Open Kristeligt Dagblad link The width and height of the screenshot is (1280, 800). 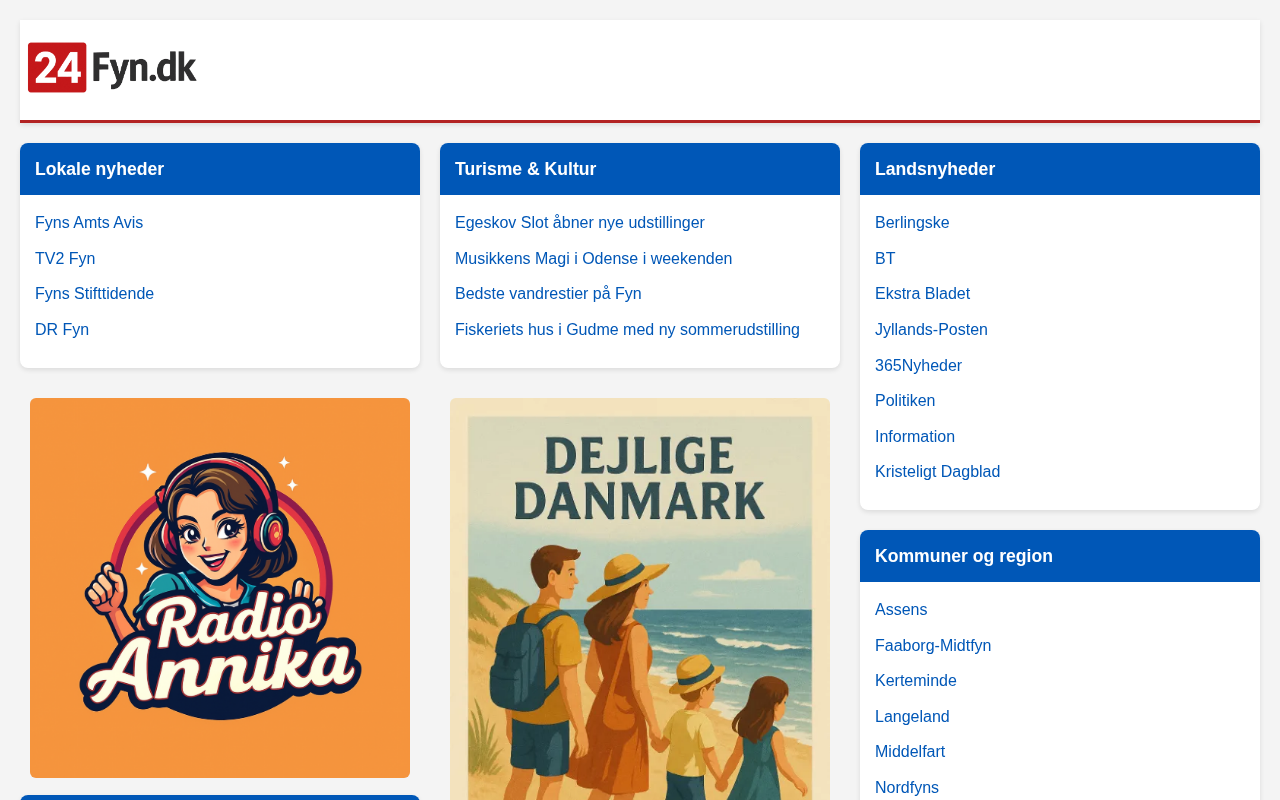coord(937,472)
